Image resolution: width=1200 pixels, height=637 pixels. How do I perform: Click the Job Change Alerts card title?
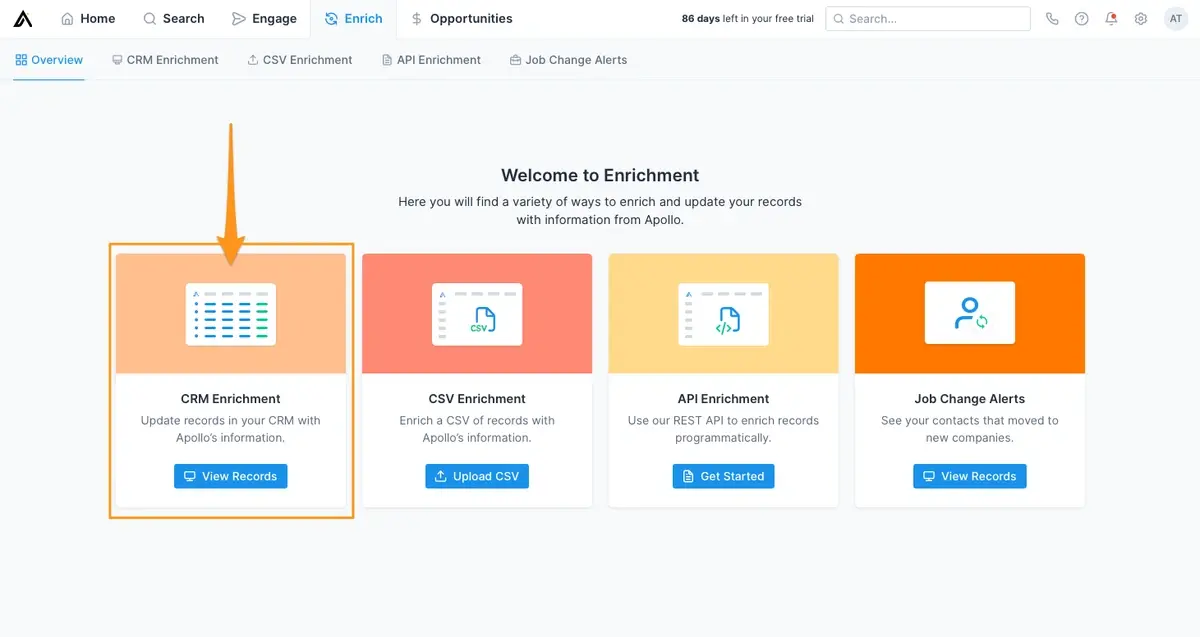[970, 399]
